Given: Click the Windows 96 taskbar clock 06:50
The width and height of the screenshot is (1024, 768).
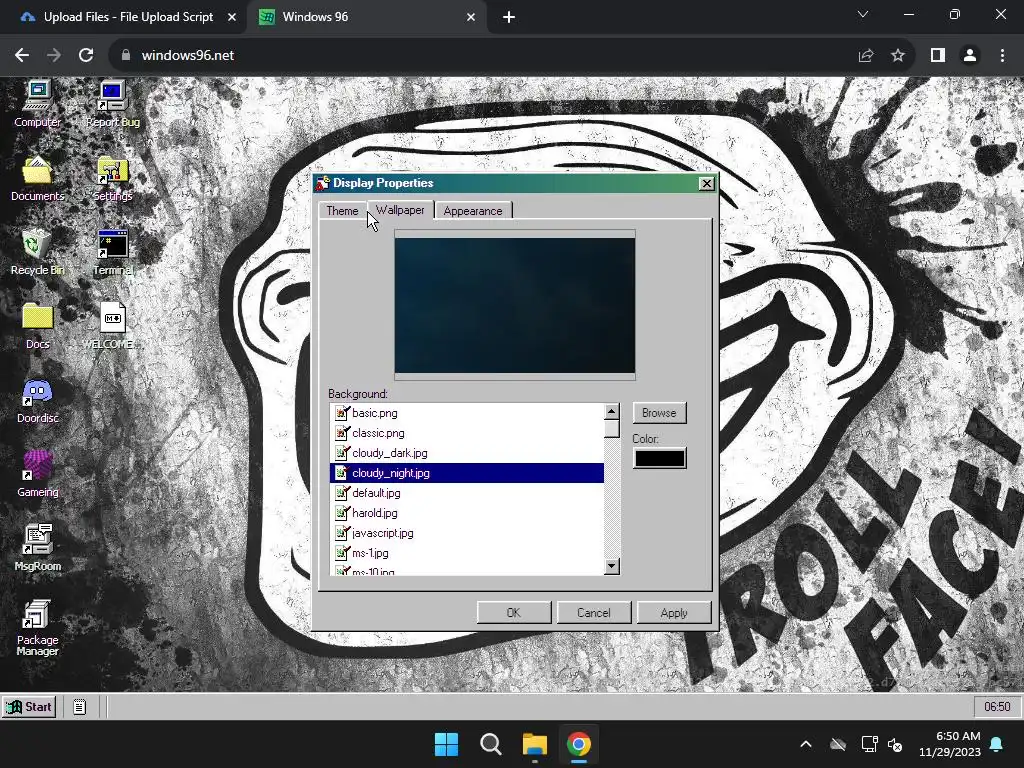Looking at the screenshot, I should (997, 707).
